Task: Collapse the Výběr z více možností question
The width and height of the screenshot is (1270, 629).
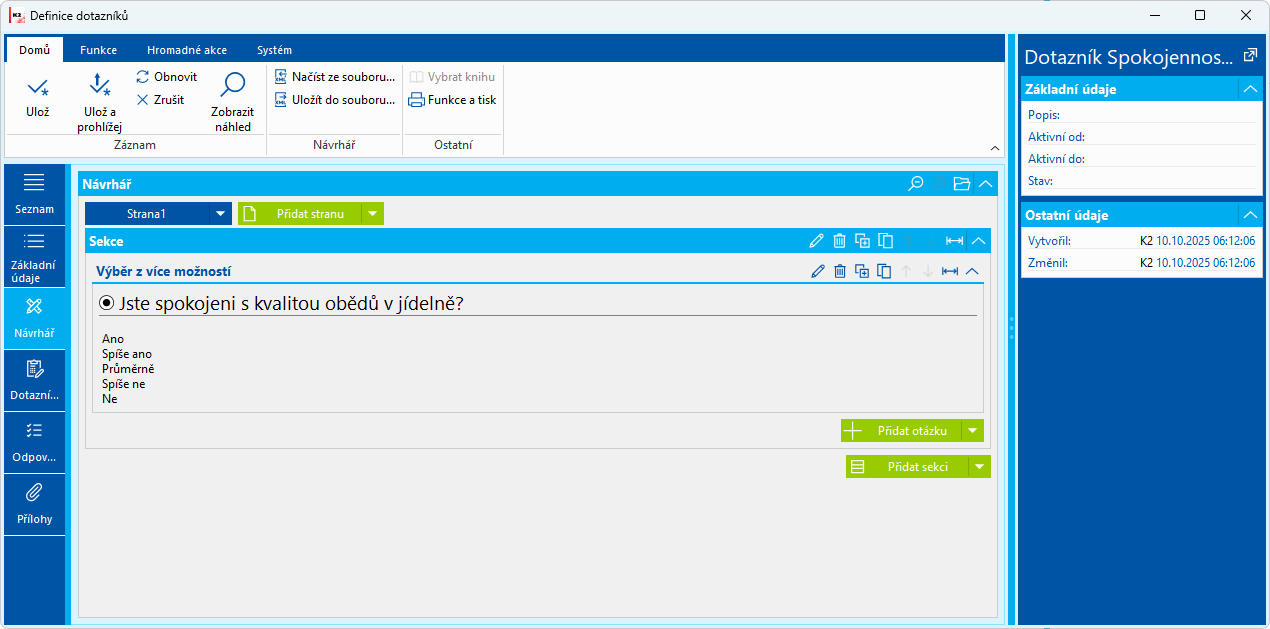Action: 972,271
